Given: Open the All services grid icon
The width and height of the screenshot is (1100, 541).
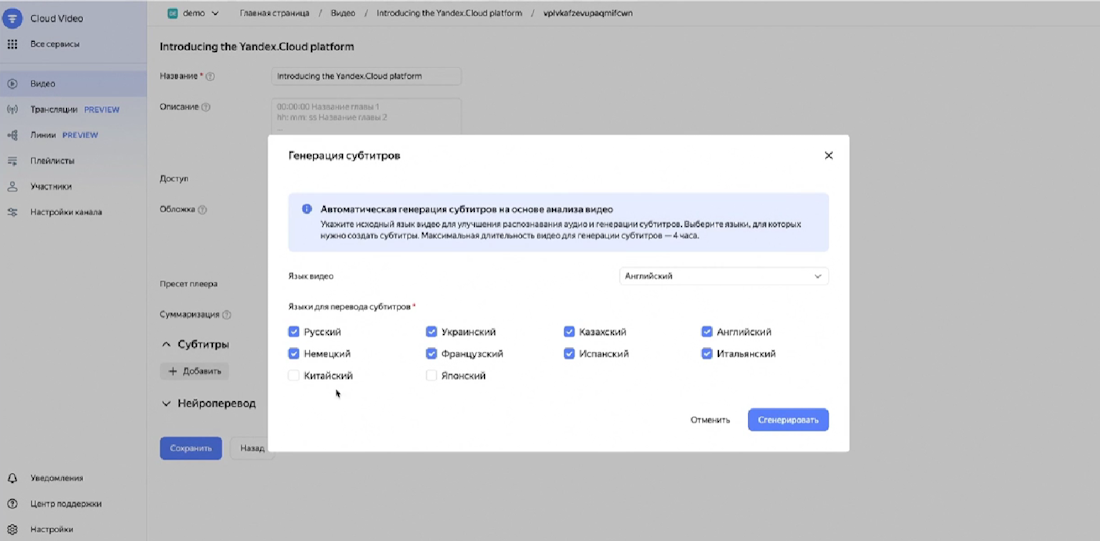Looking at the screenshot, I should (x=13, y=44).
